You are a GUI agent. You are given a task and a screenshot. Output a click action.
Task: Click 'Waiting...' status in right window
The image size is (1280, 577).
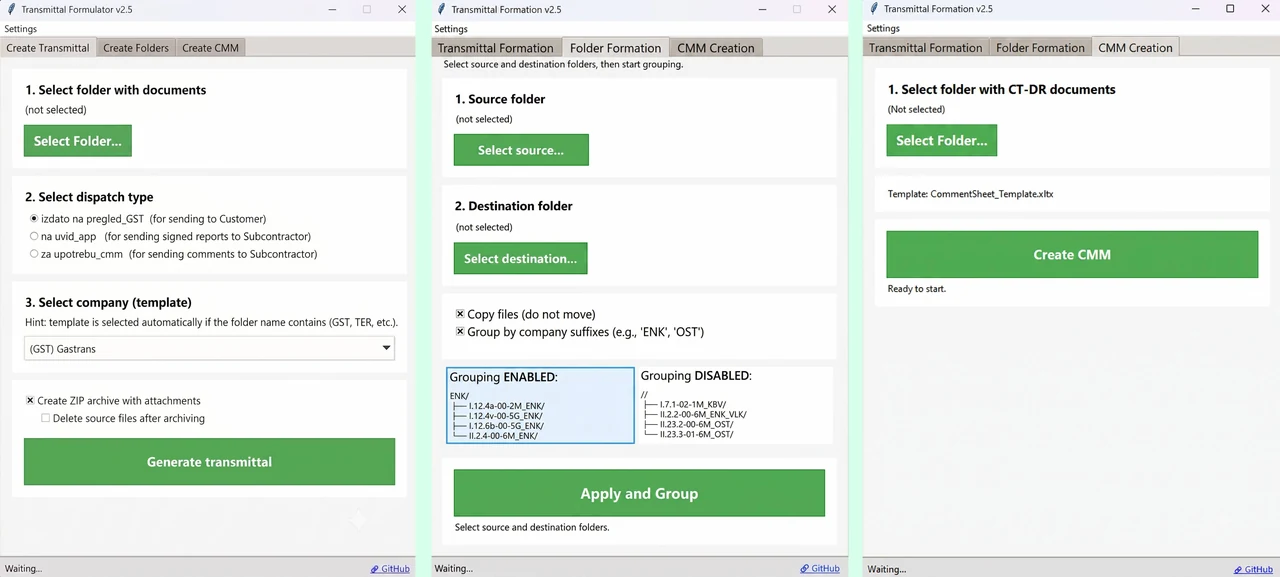886,569
